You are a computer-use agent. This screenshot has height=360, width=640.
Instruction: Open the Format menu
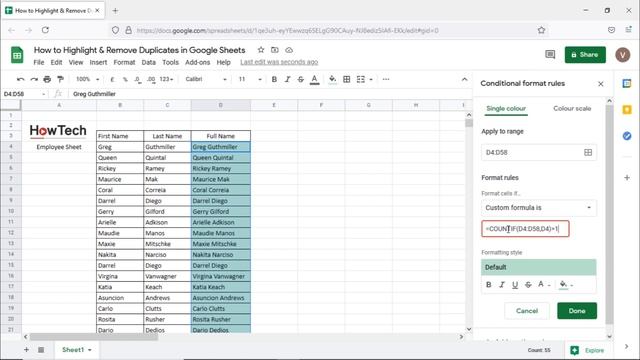124,62
